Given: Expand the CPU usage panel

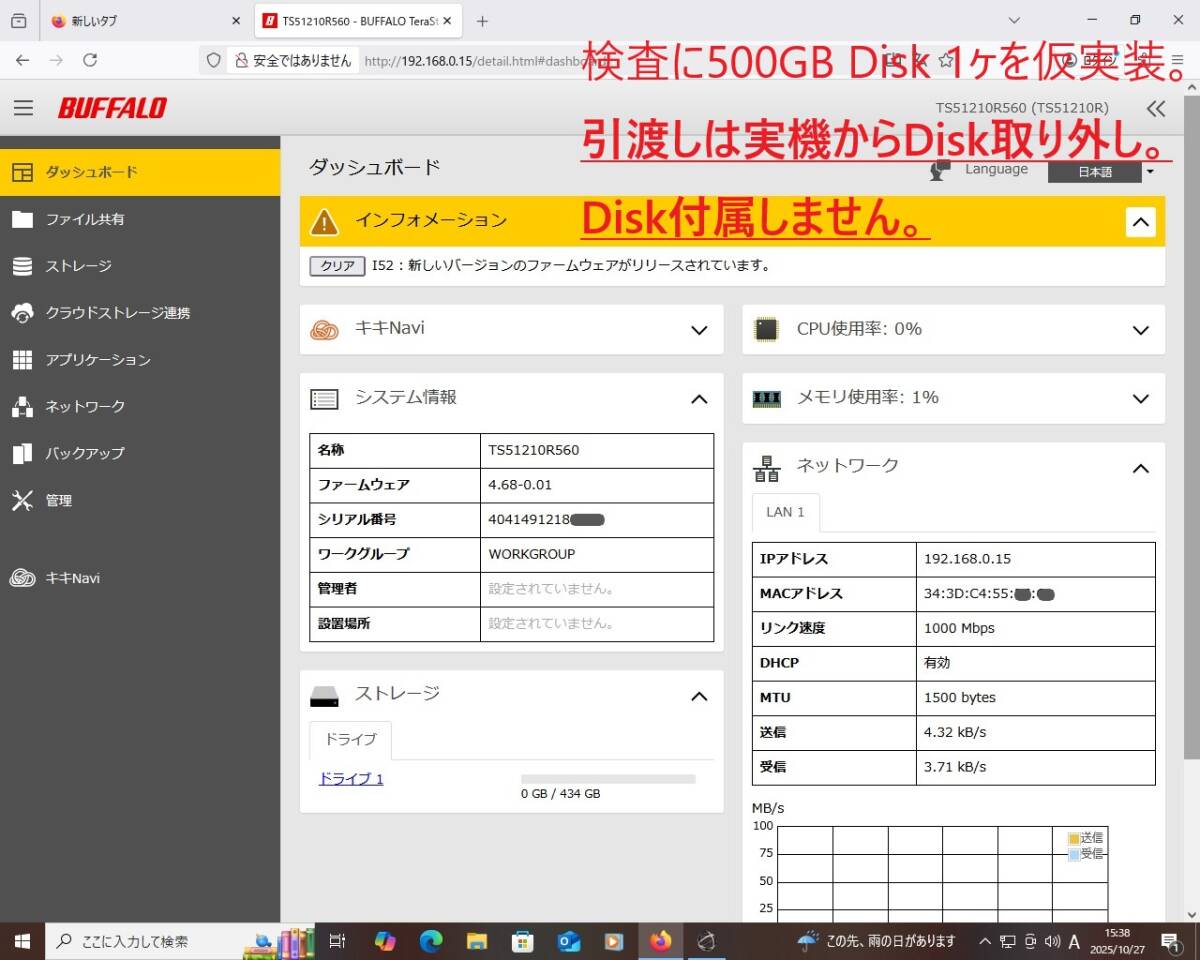Looking at the screenshot, I should click(x=1140, y=330).
